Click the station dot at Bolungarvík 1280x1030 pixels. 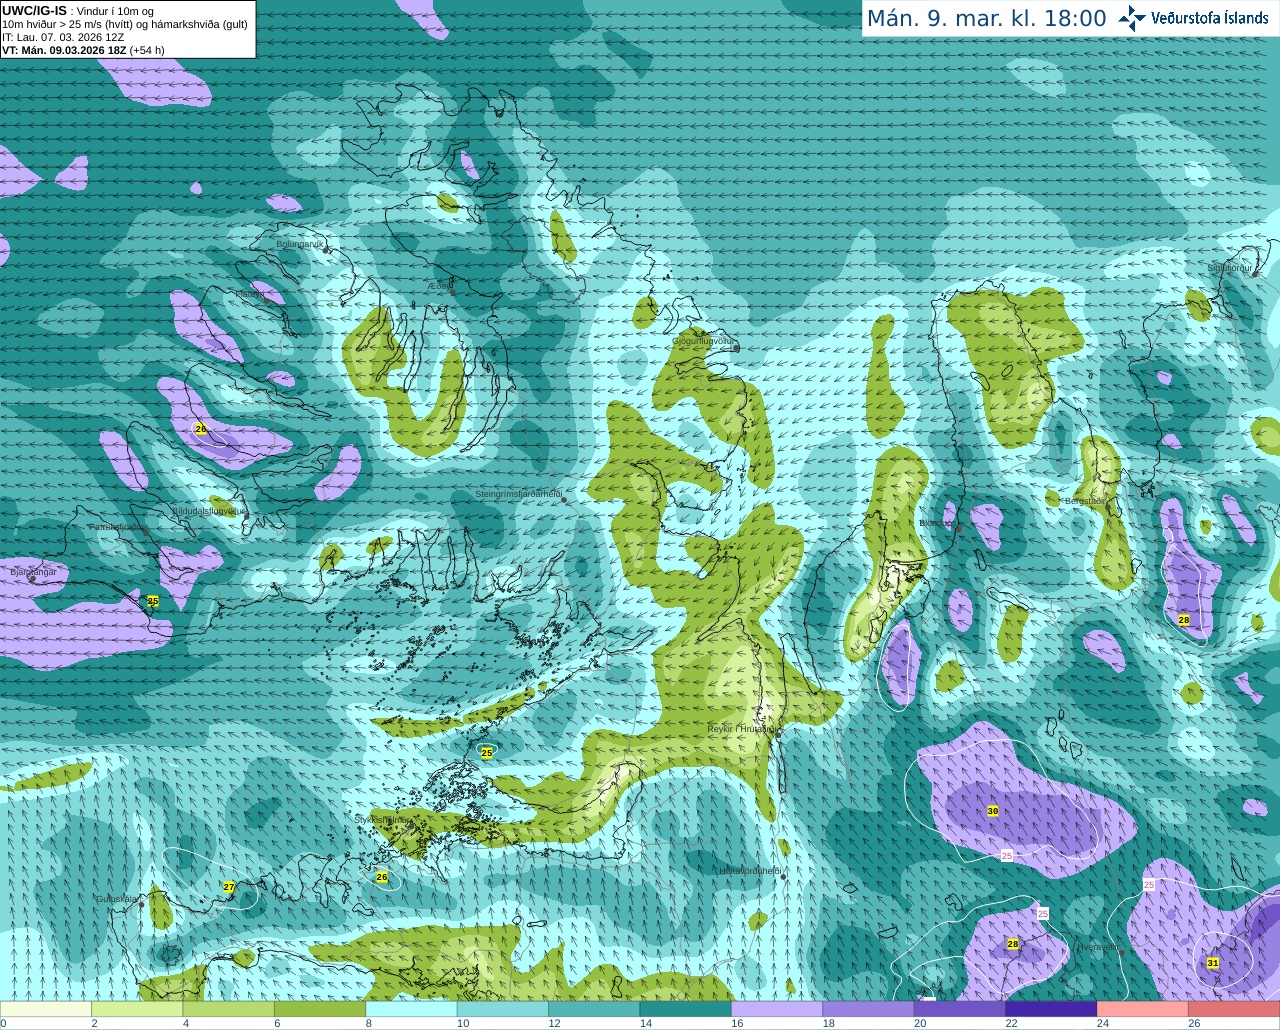(x=326, y=249)
